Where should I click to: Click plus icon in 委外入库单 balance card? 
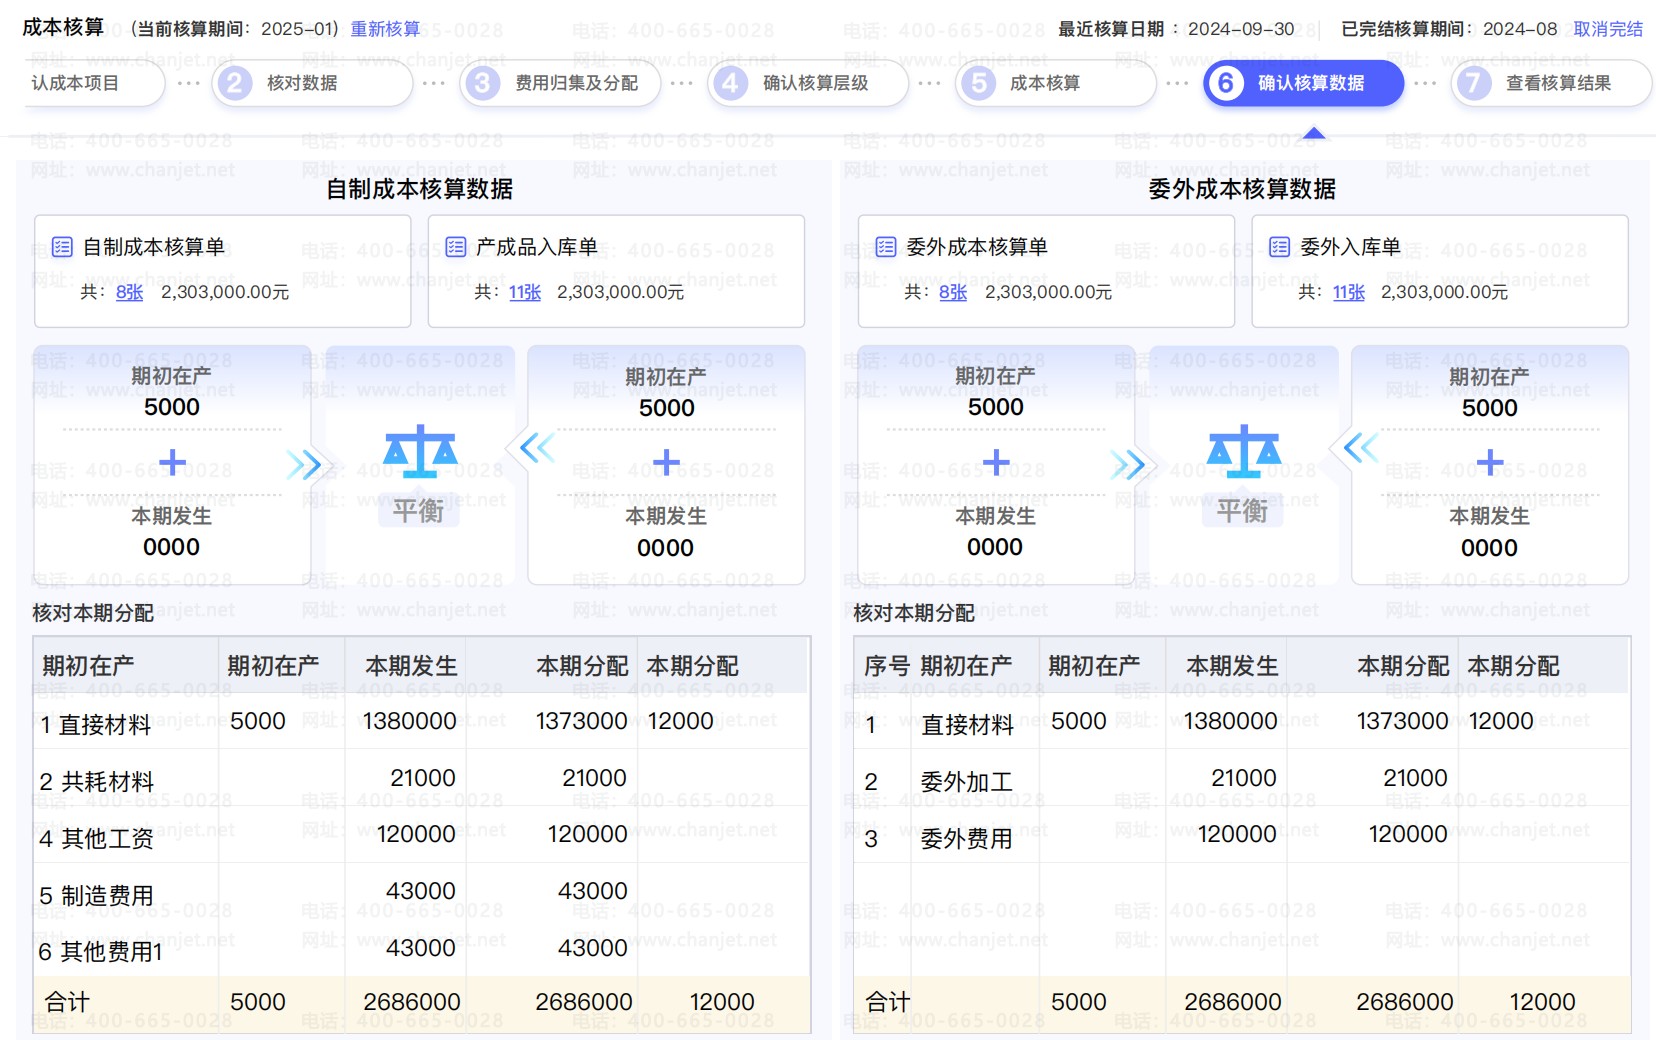(x=1490, y=462)
